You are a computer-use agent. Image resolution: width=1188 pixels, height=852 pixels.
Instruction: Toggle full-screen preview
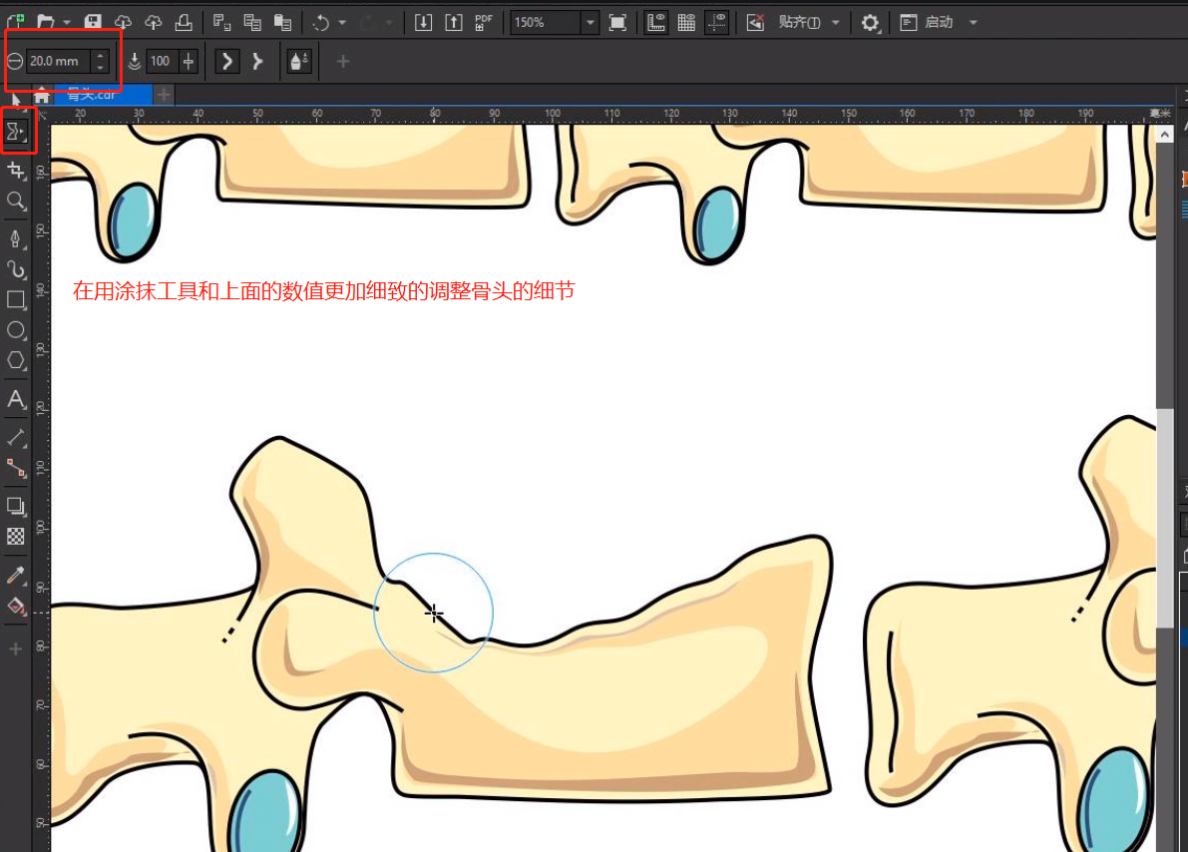617,22
